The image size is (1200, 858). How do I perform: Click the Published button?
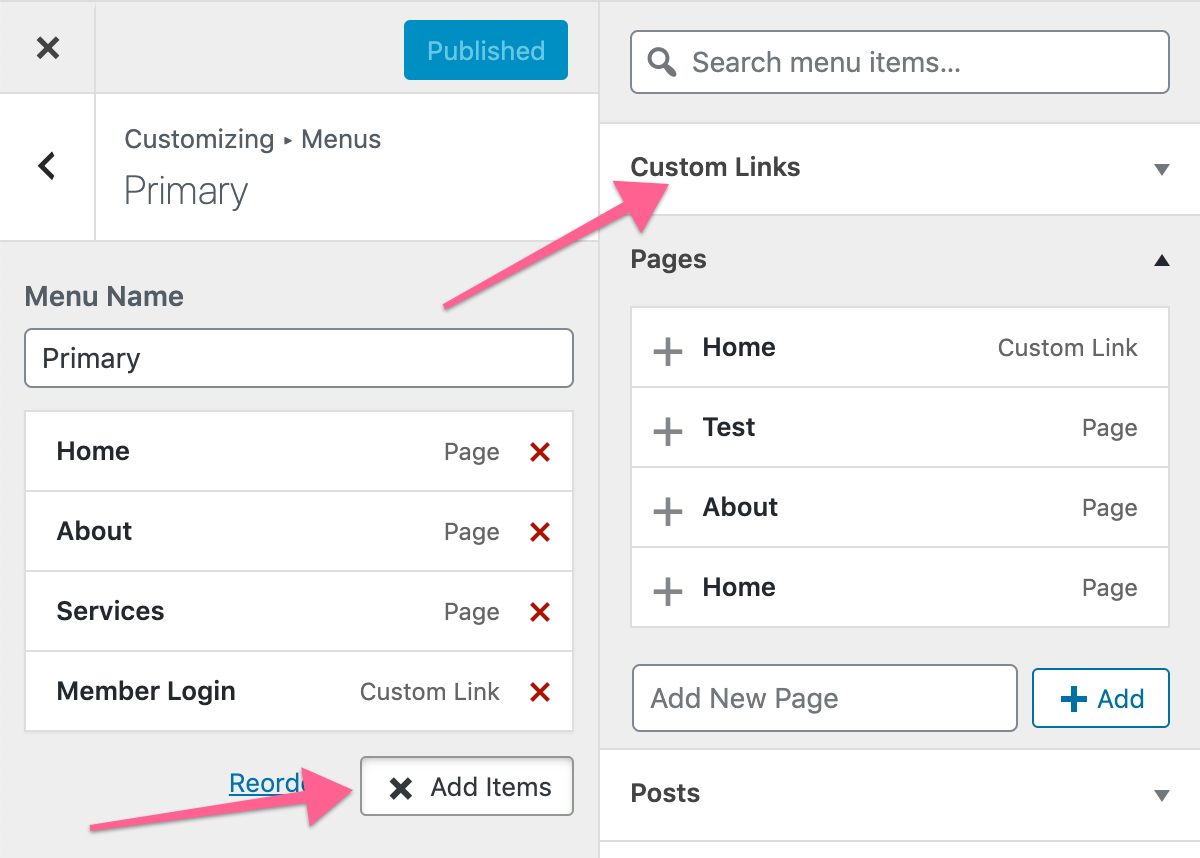click(x=486, y=50)
